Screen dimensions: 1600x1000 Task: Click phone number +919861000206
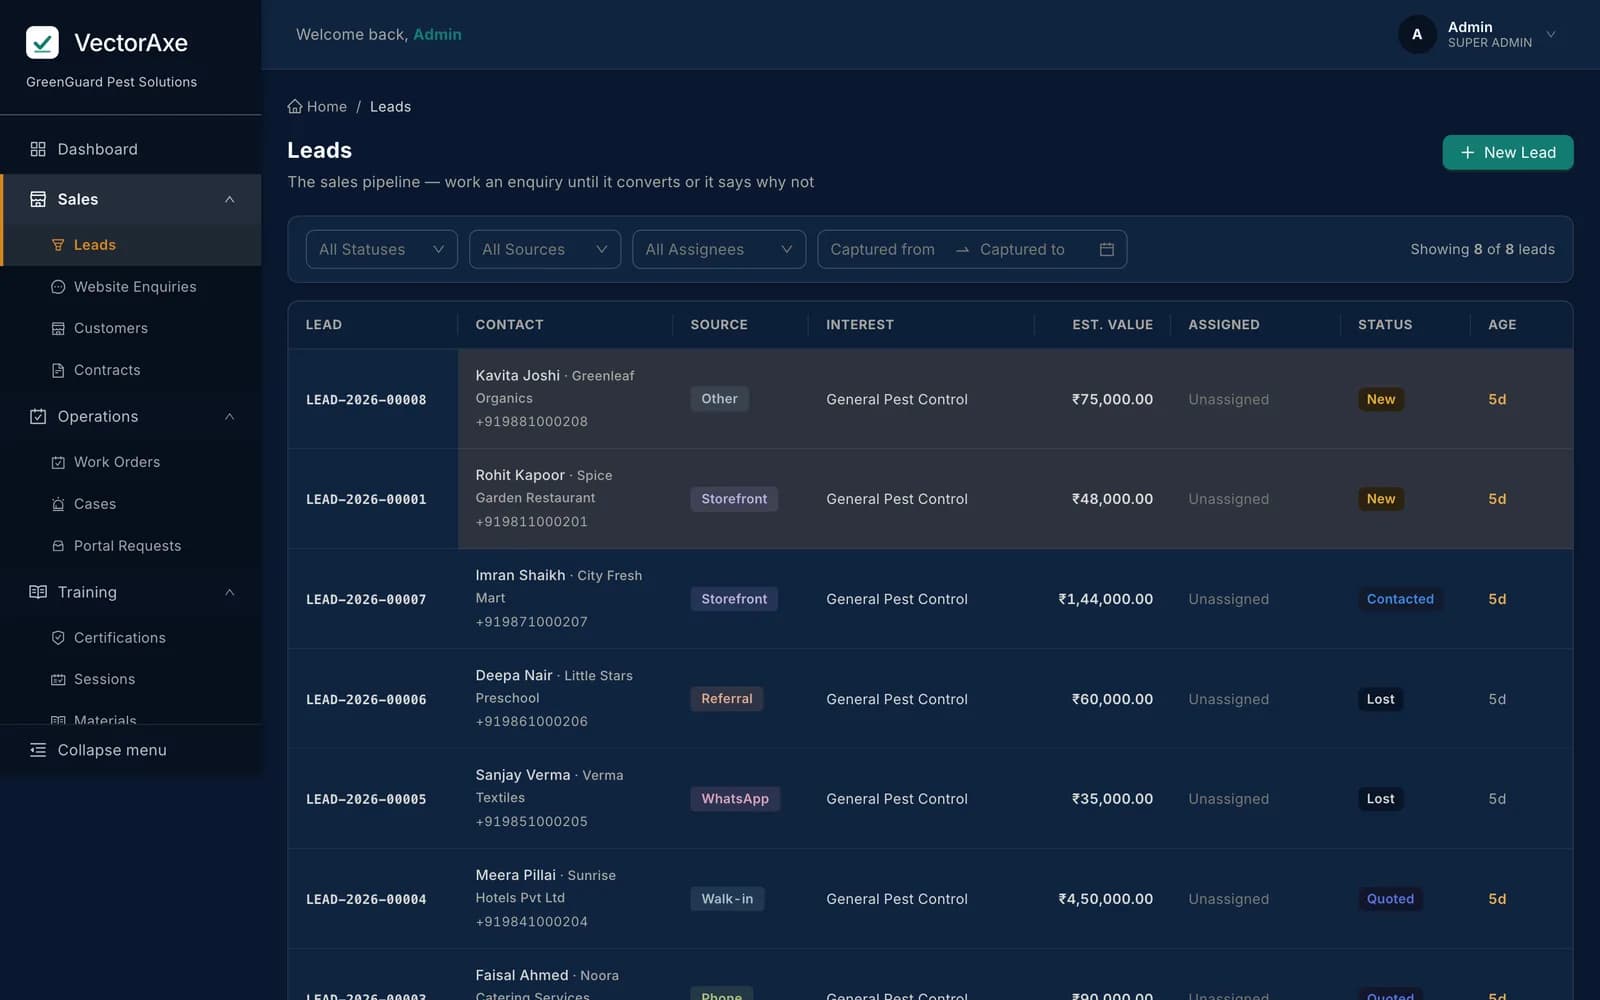pos(532,721)
